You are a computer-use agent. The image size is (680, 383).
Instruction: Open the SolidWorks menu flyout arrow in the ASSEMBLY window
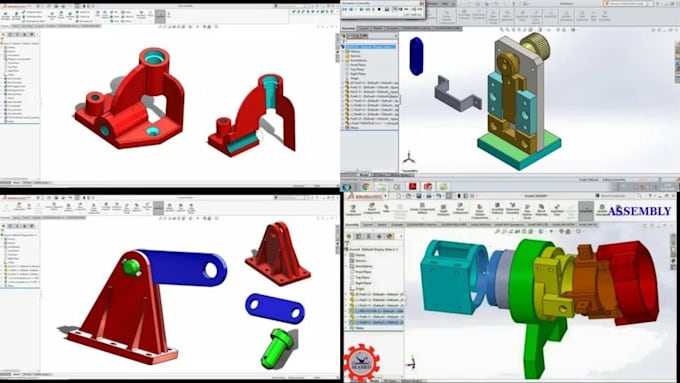386,196
